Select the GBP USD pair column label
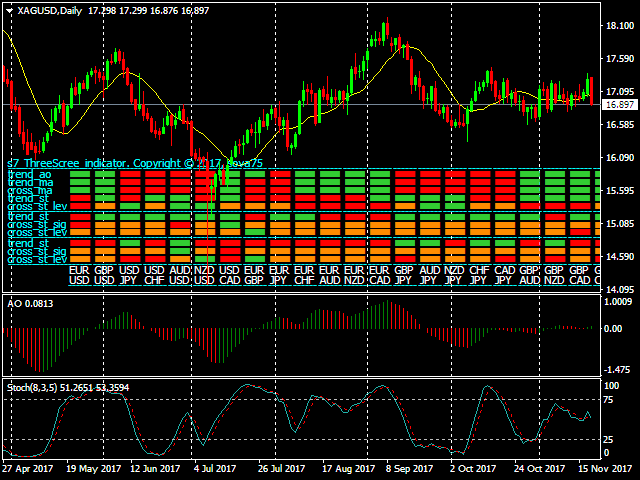The width and height of the screenshot is (640, 480). click(105, 275)
